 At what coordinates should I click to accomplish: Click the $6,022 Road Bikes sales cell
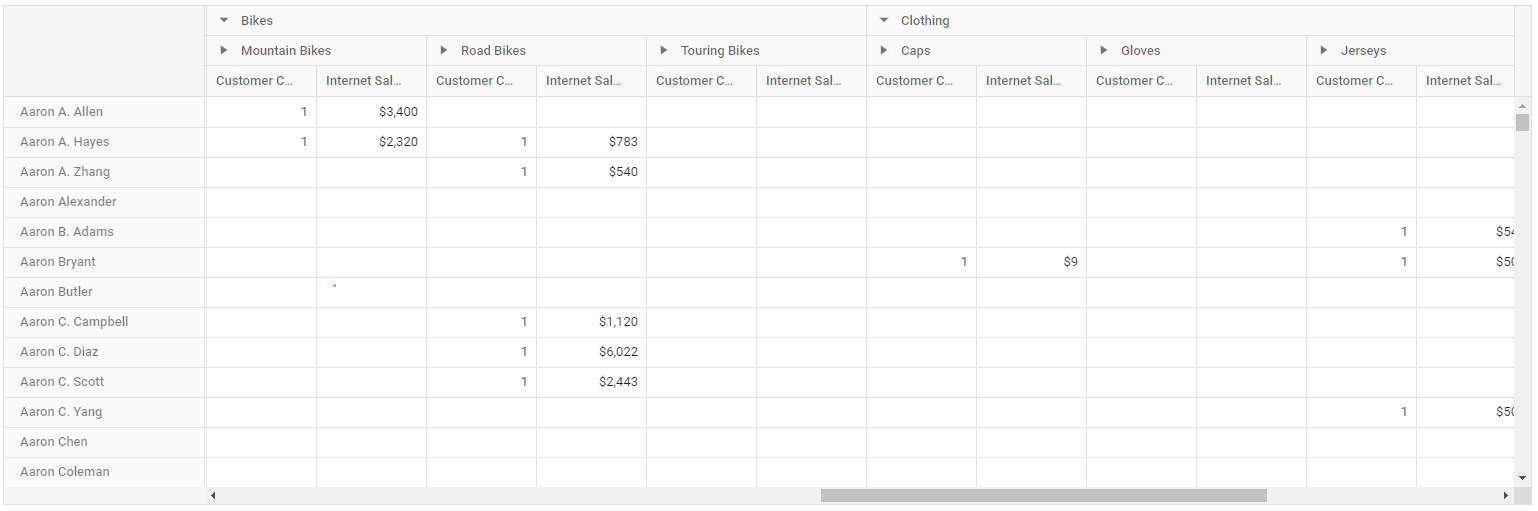(x=592, y=352)
